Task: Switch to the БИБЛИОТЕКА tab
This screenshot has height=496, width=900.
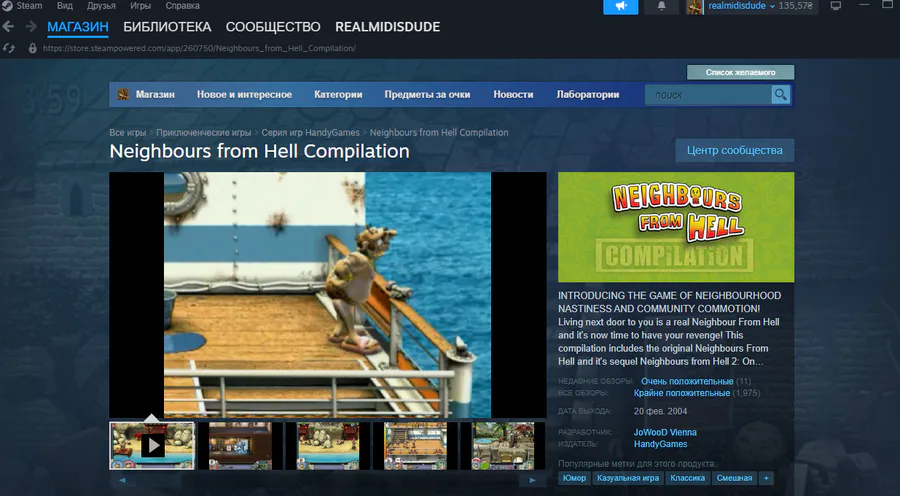Action: tap(167, 27)
